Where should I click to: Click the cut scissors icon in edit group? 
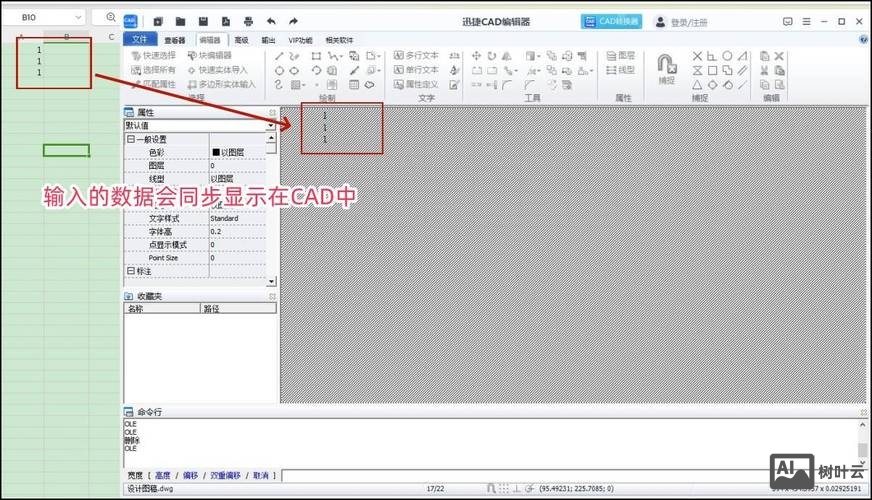pyautogui.click(x=764, y=71)
